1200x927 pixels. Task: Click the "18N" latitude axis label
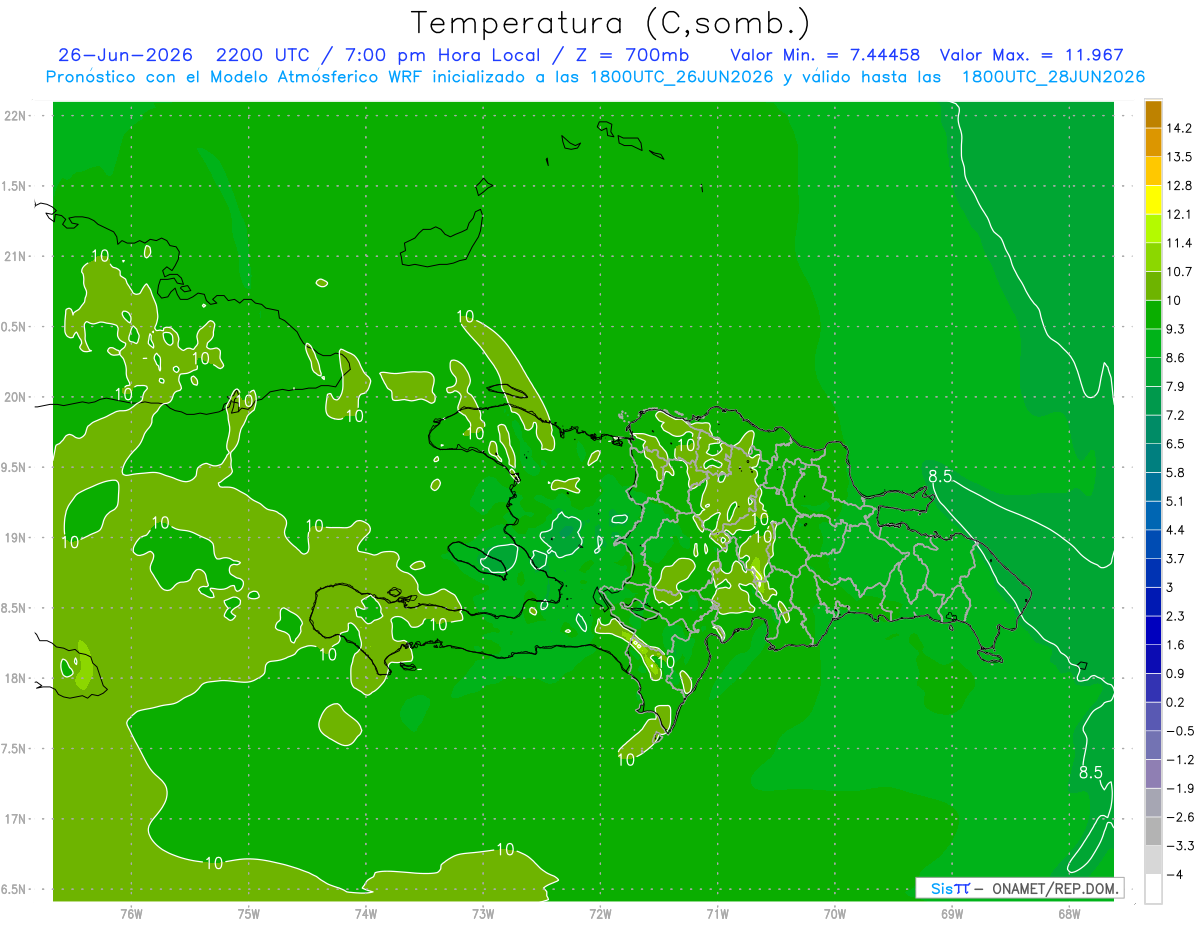pos(15,679)
